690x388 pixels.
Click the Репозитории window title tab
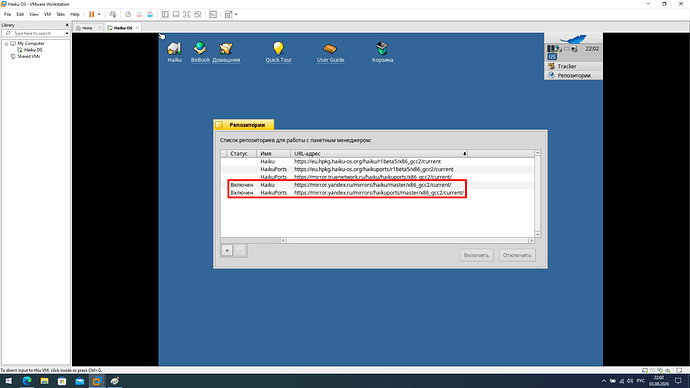pyautogui.click(x=244, y=125)
